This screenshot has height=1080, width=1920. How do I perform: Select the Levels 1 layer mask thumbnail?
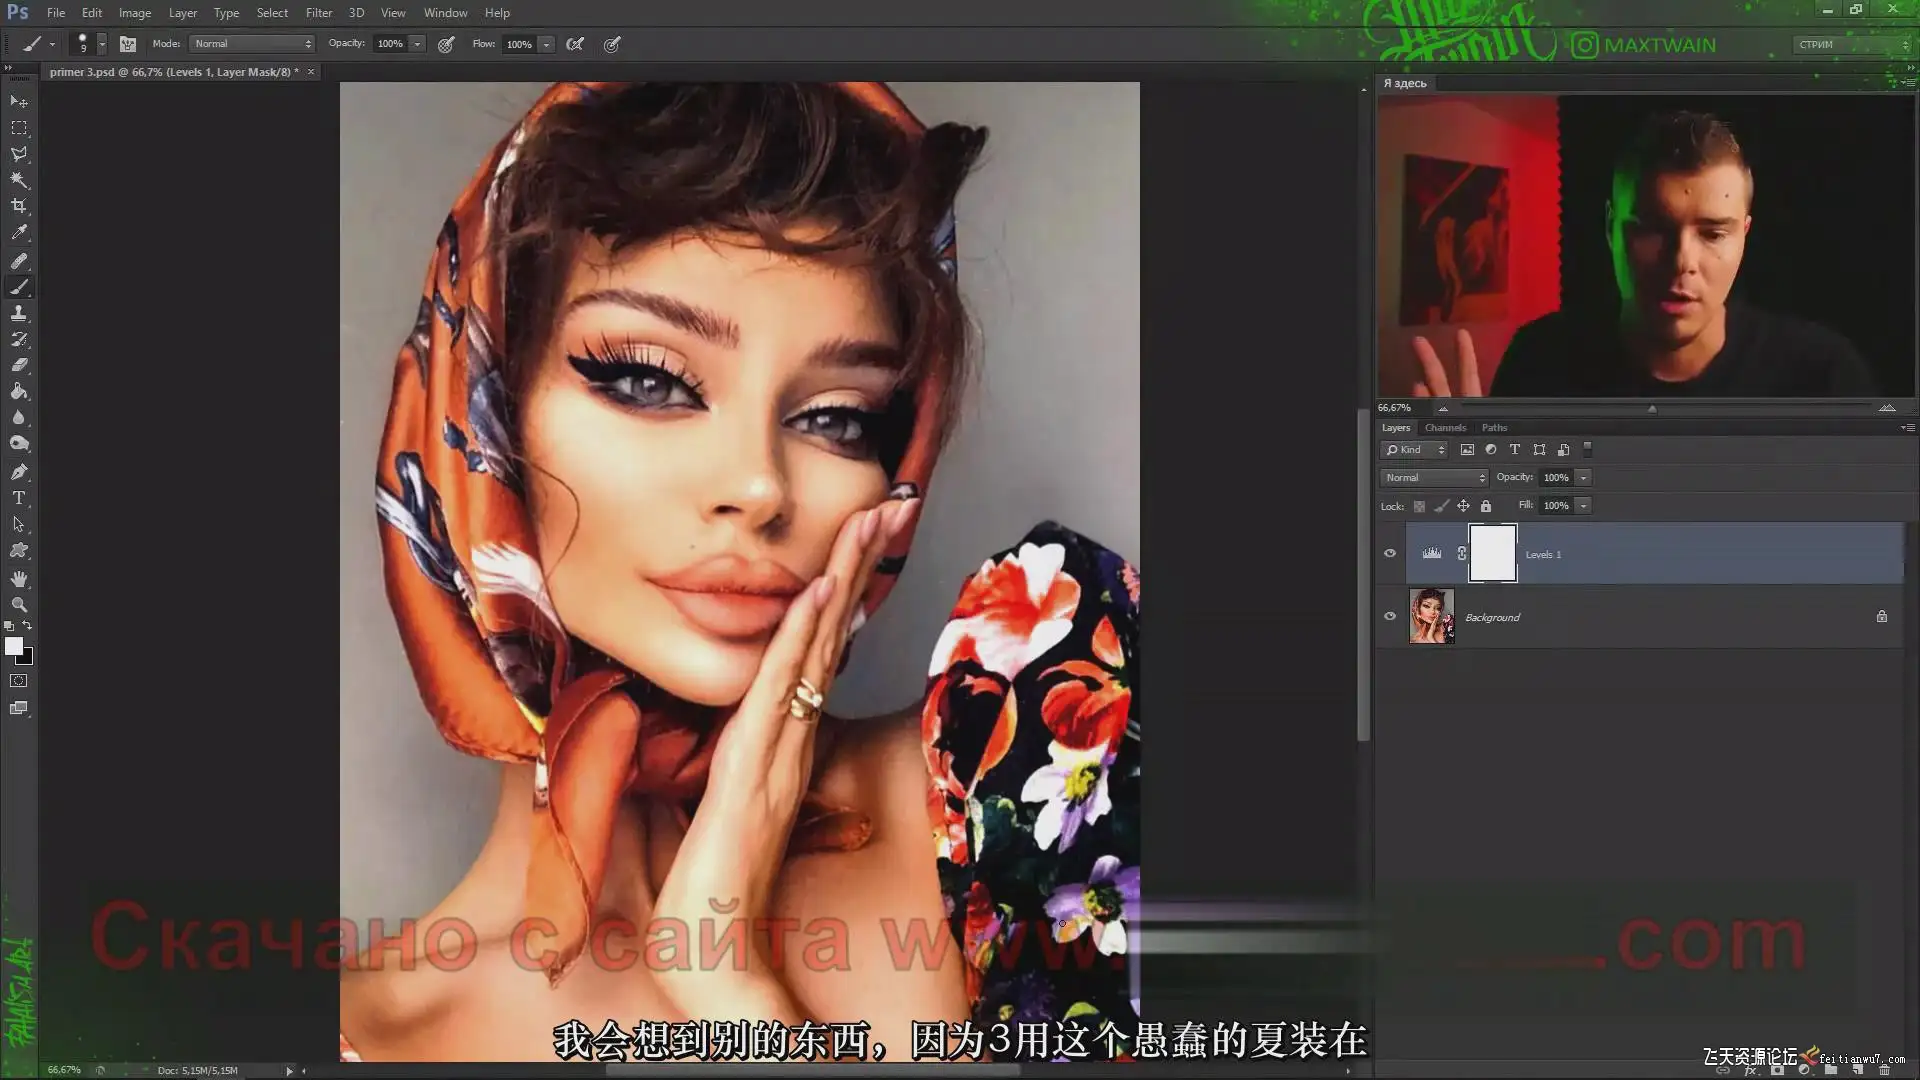[1492, 553]
